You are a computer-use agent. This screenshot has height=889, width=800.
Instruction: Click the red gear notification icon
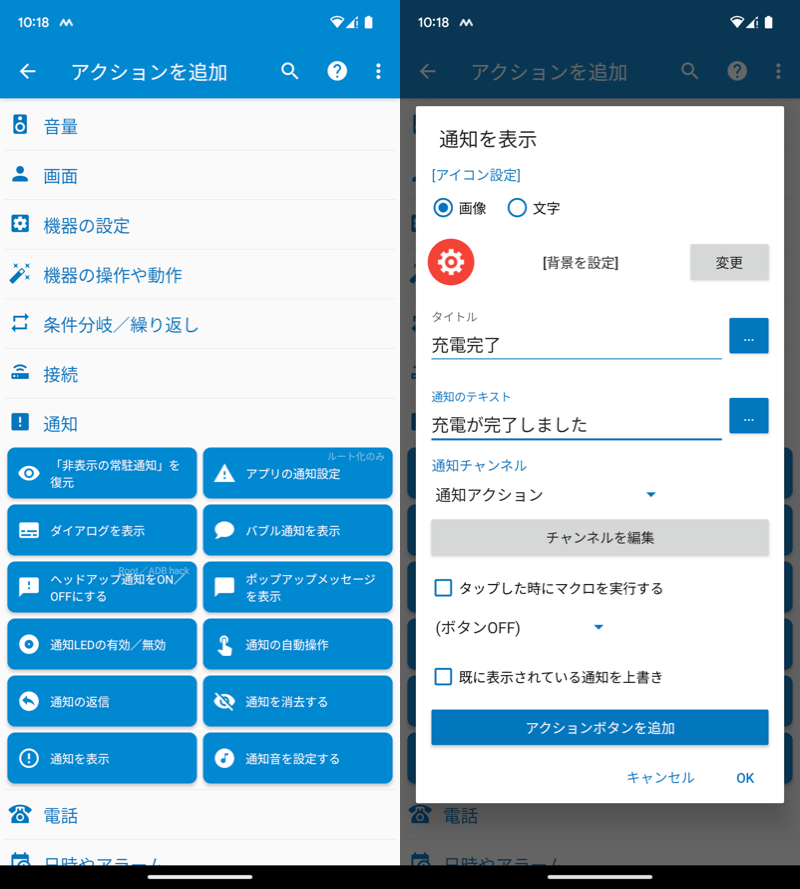tap(451, 262)
